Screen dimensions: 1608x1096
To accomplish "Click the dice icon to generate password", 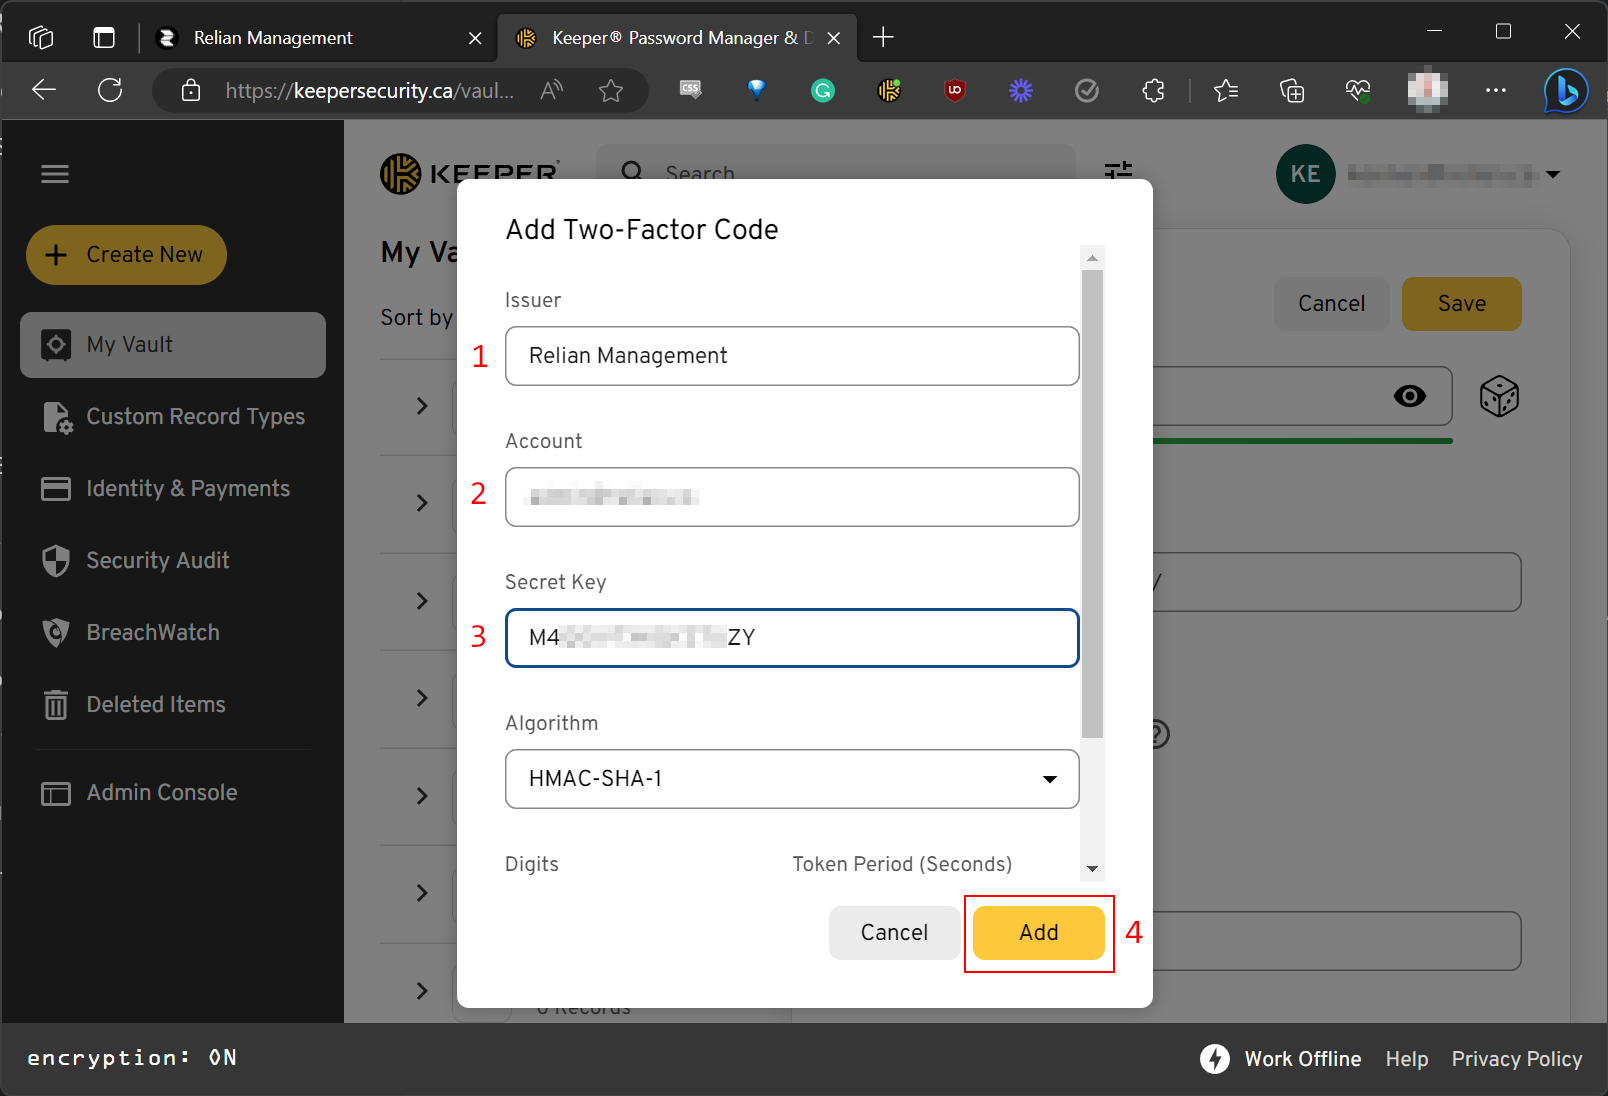I will (x=1499, y=397).
